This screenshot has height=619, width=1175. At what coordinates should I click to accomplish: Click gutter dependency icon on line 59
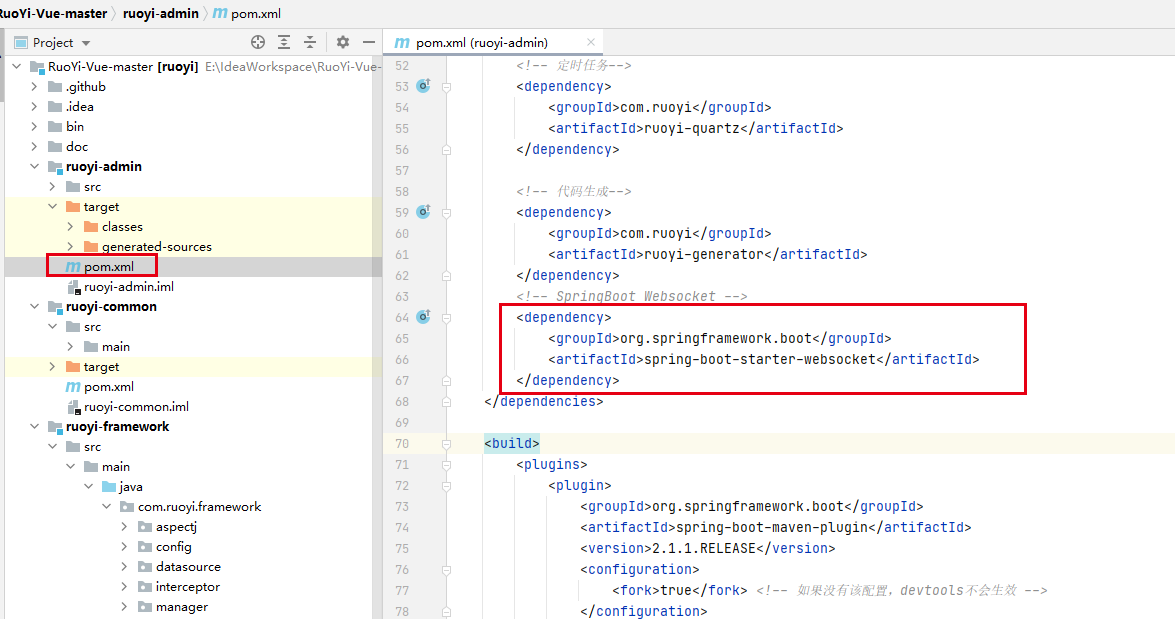coord(423,212)
